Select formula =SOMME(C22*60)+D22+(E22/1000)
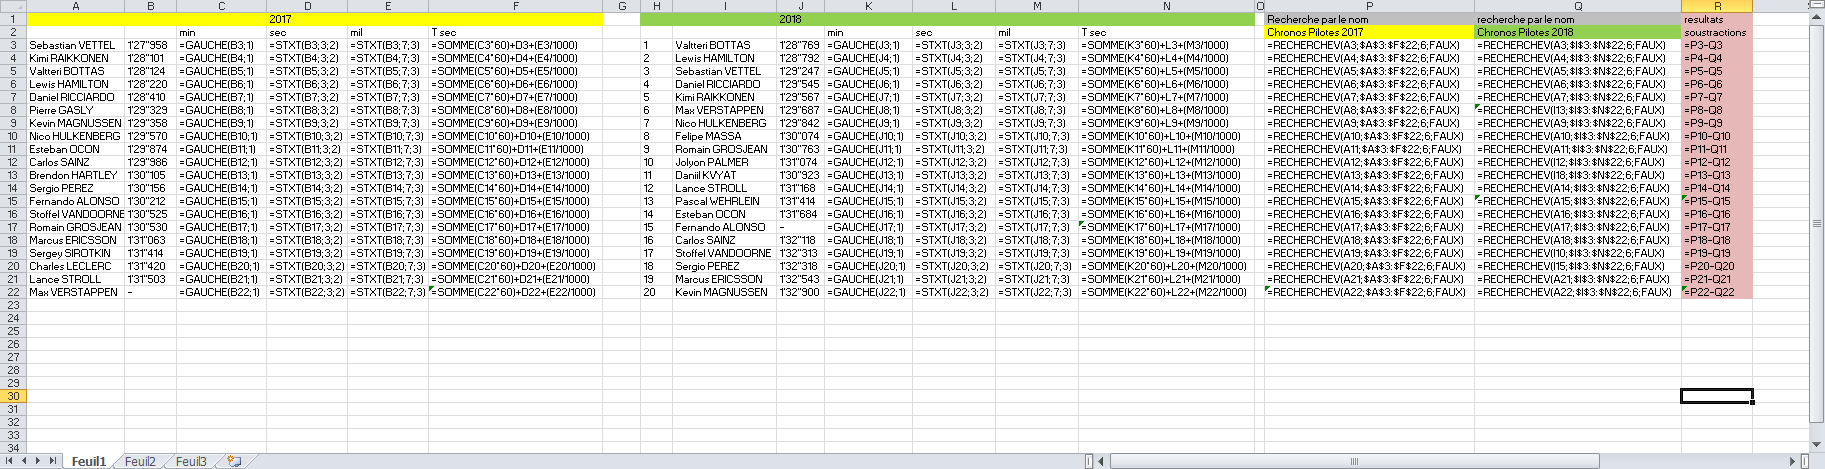 (x=516, y=292)
